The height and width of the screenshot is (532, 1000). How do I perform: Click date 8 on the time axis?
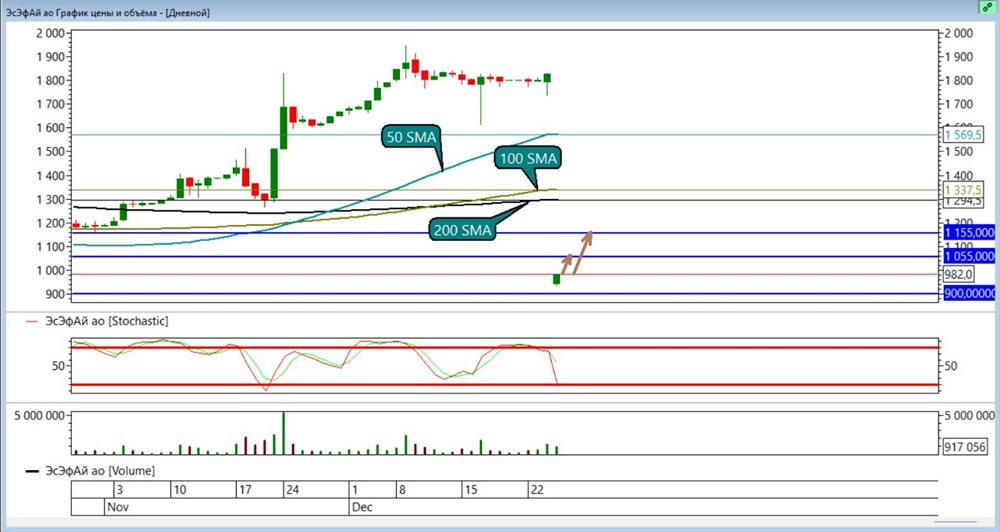tap(402, 490)
